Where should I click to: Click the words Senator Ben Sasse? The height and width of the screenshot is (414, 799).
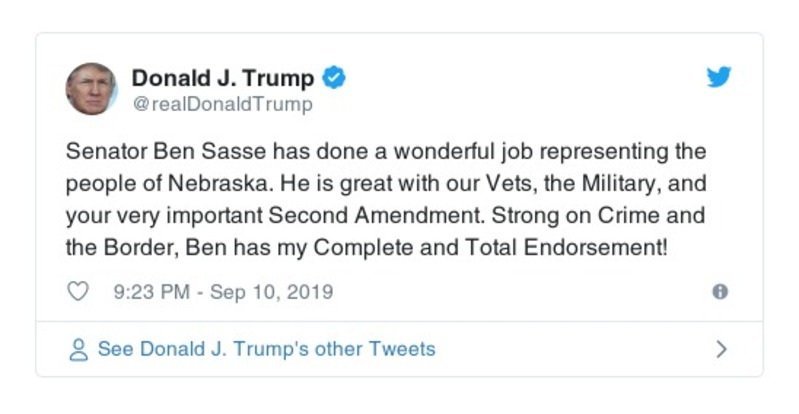147,152
